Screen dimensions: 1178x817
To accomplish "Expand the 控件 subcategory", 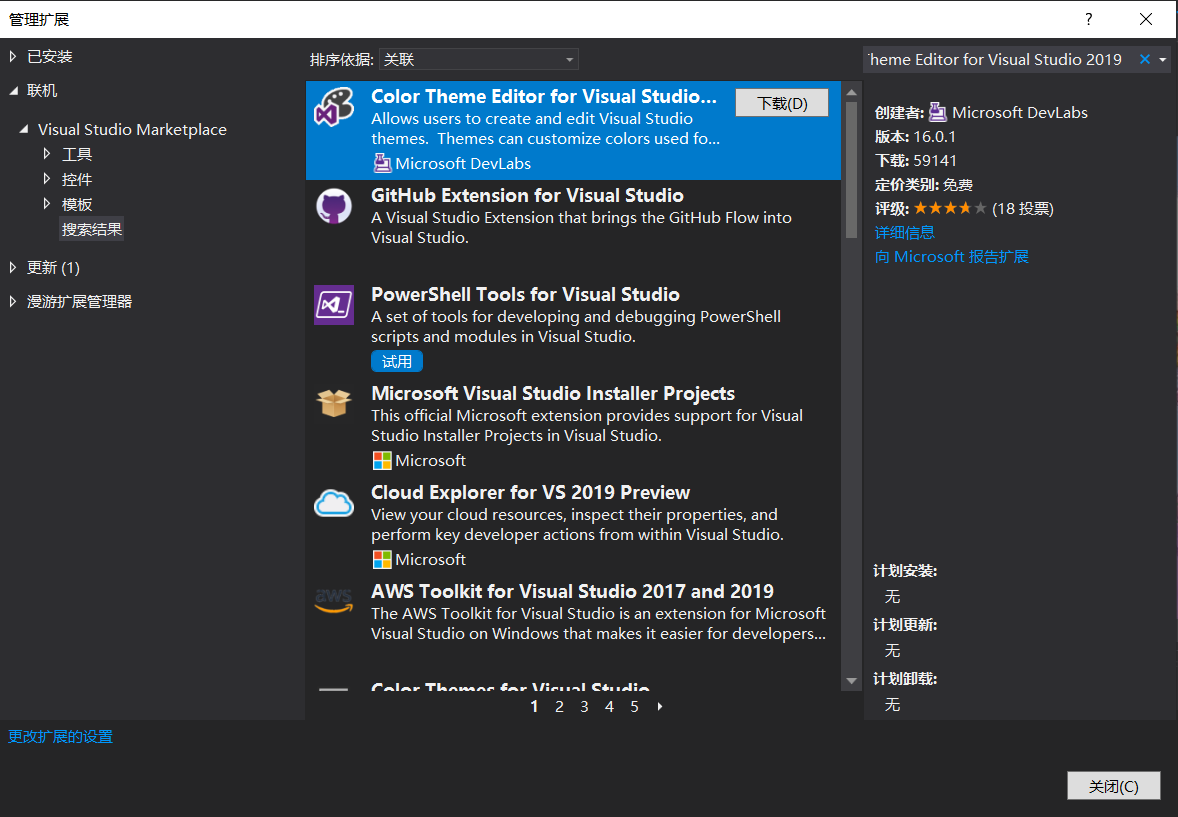I will 47,179.
